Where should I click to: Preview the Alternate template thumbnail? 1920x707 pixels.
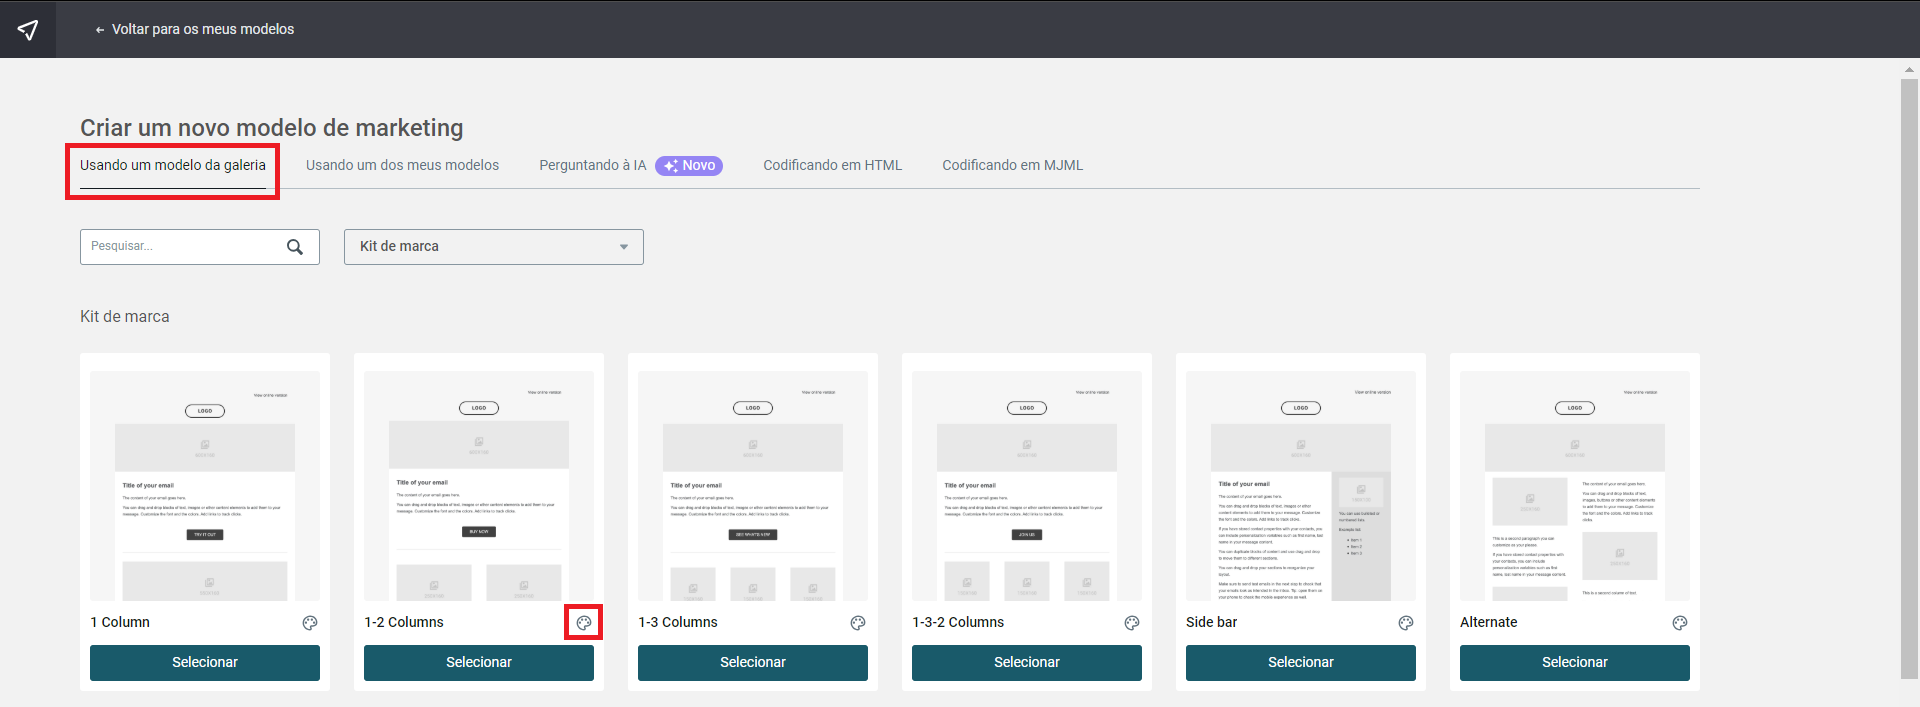coord(1575,486)
